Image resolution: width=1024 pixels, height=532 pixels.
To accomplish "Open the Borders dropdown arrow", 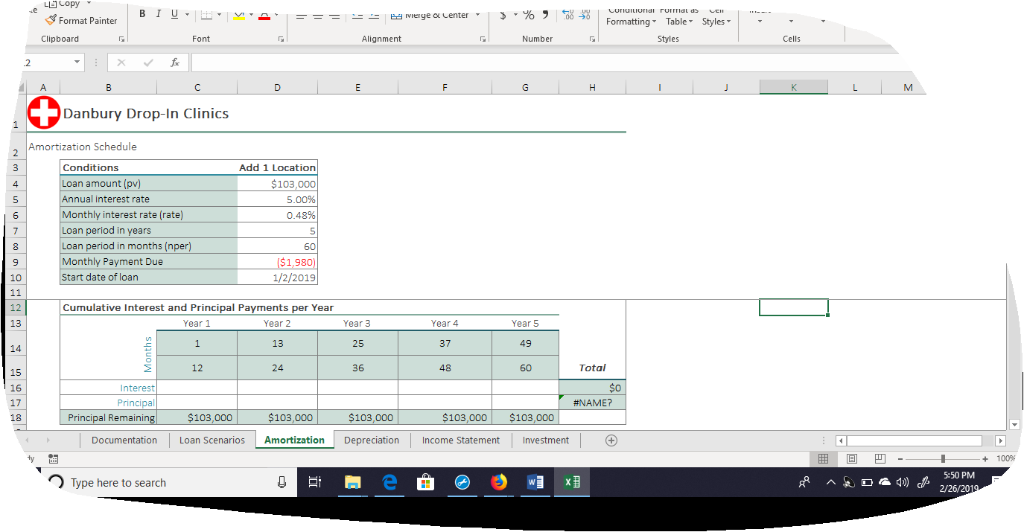I will (219, 14).
